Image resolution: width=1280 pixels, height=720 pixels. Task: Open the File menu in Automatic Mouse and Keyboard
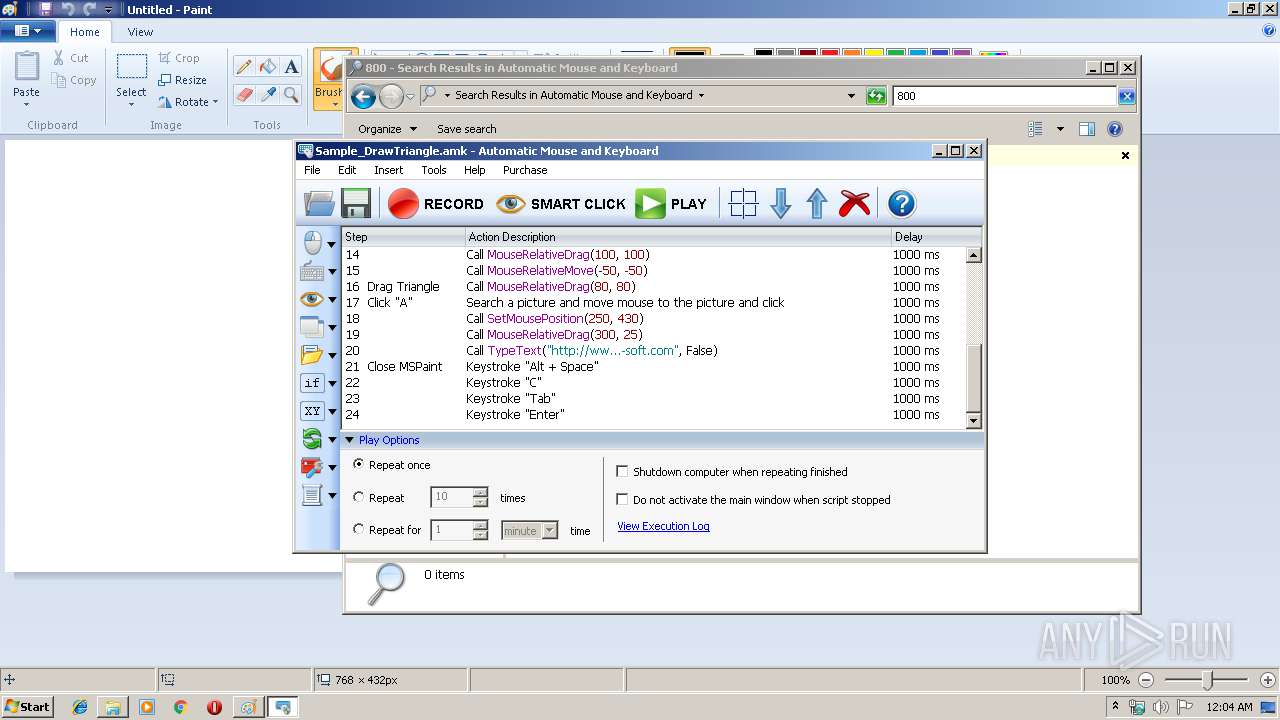(312, 170)
